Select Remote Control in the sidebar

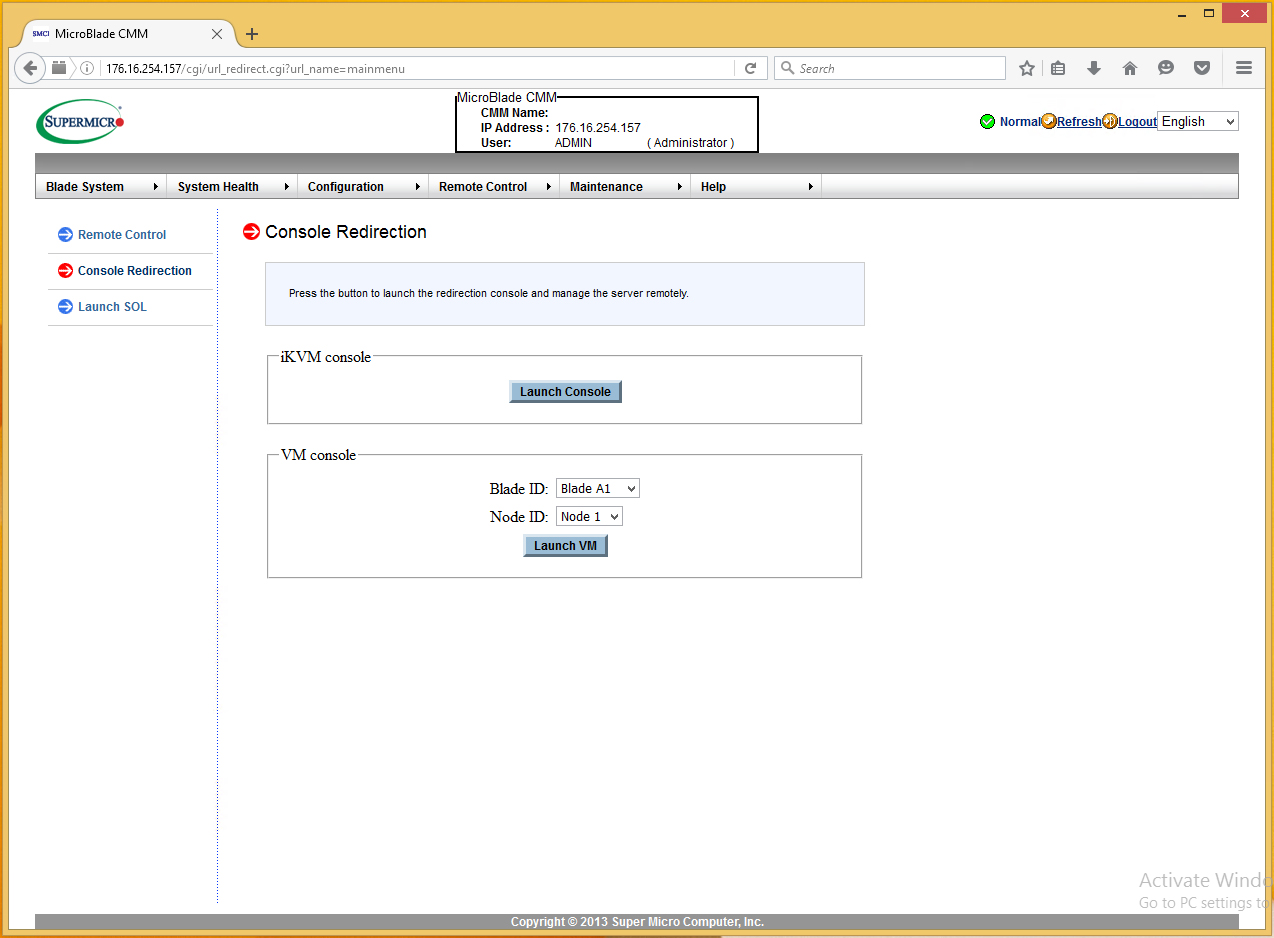pyautogui.click(x=122, y=235)
